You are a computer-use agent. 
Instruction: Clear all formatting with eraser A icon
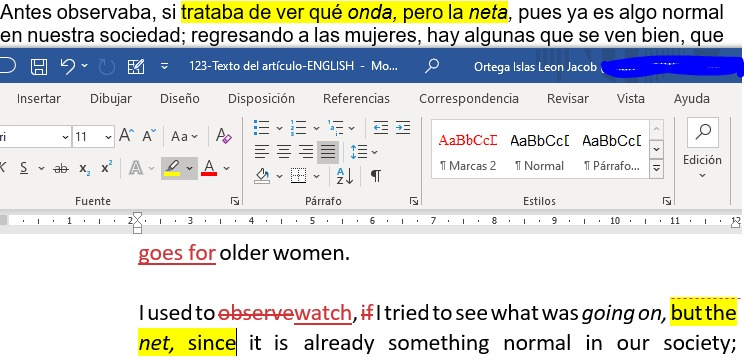(223, 136)
